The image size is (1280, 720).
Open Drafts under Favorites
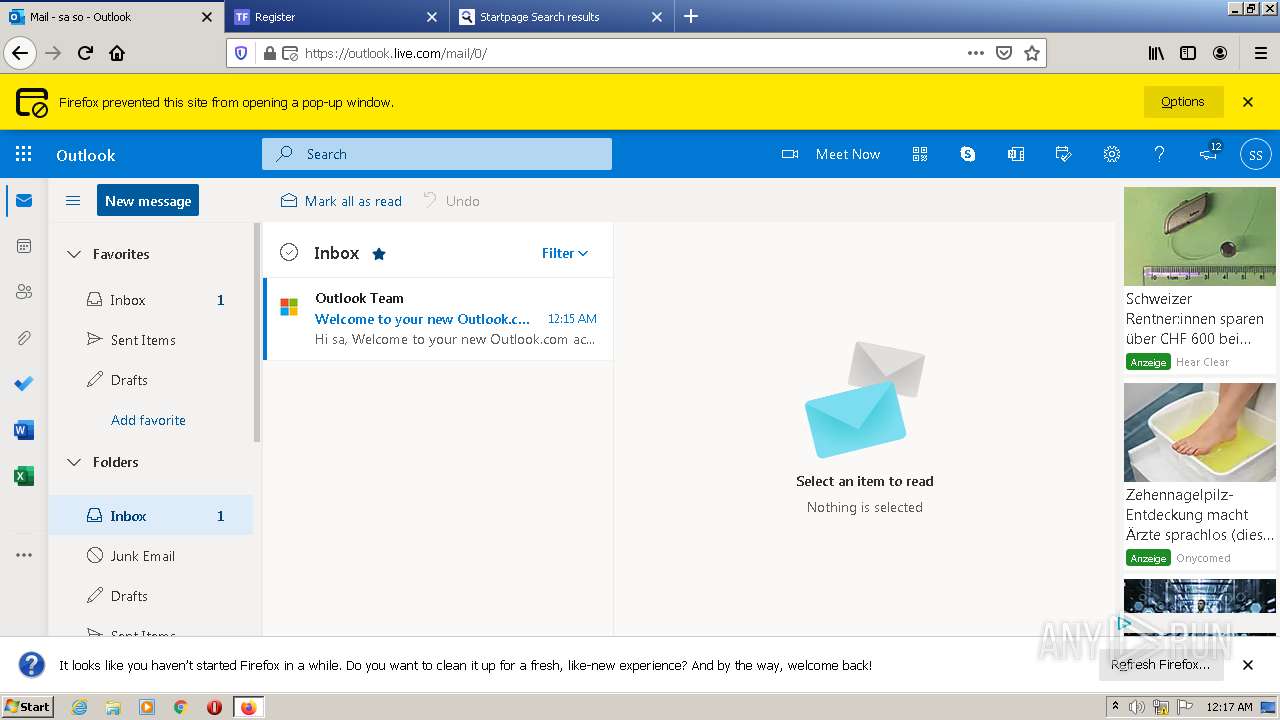[151, 380]
